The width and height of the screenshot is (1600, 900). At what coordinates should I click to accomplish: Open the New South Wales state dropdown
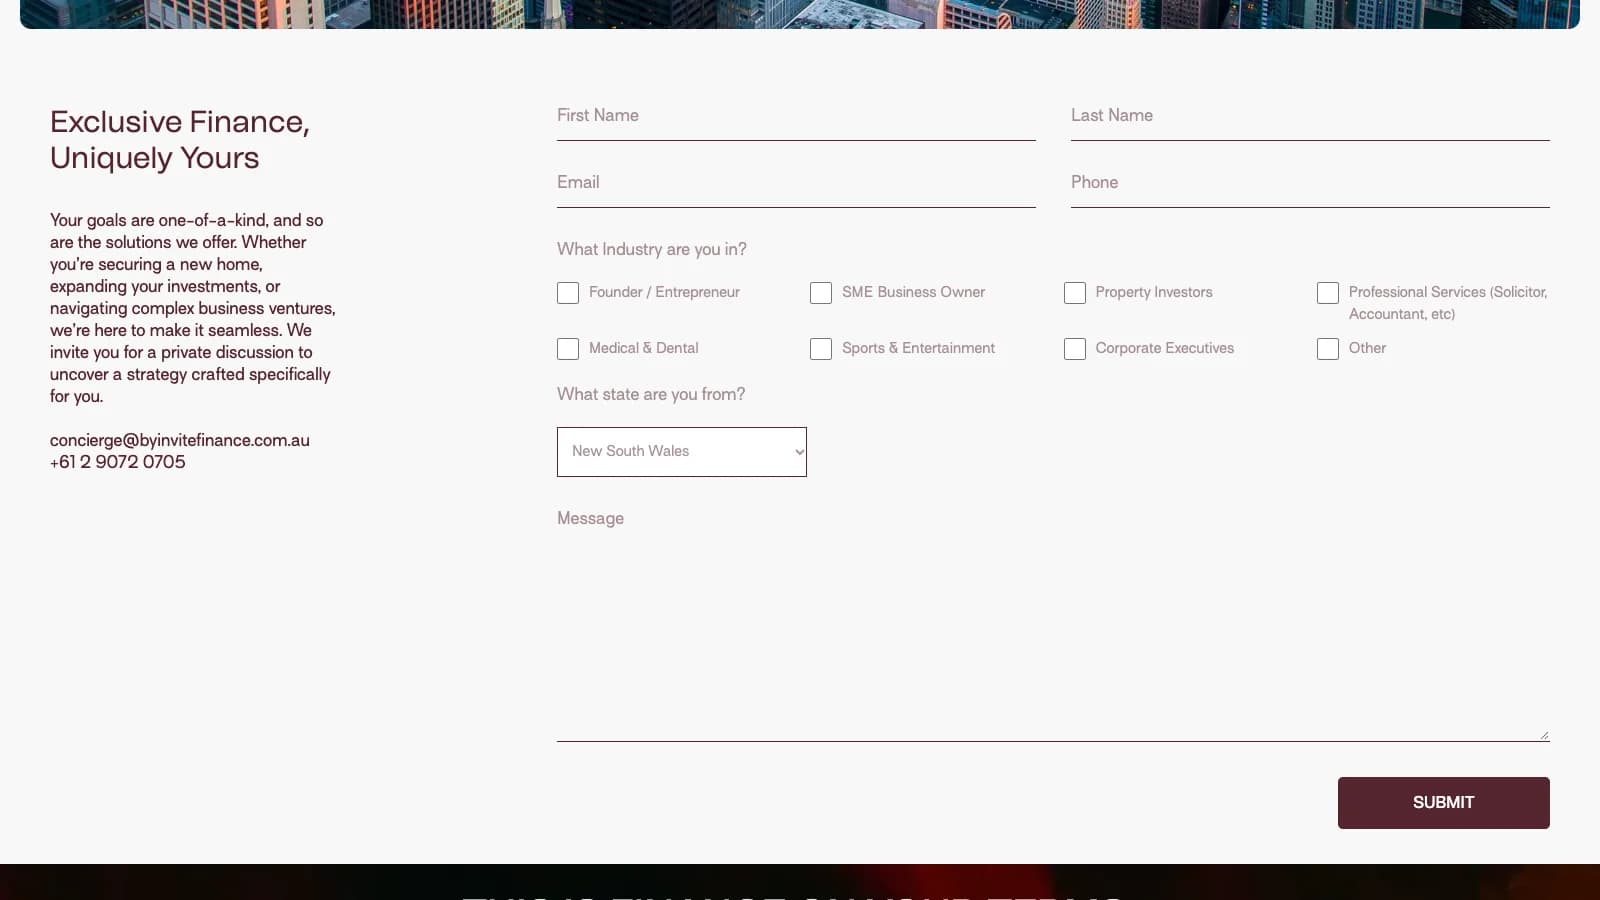682,452
